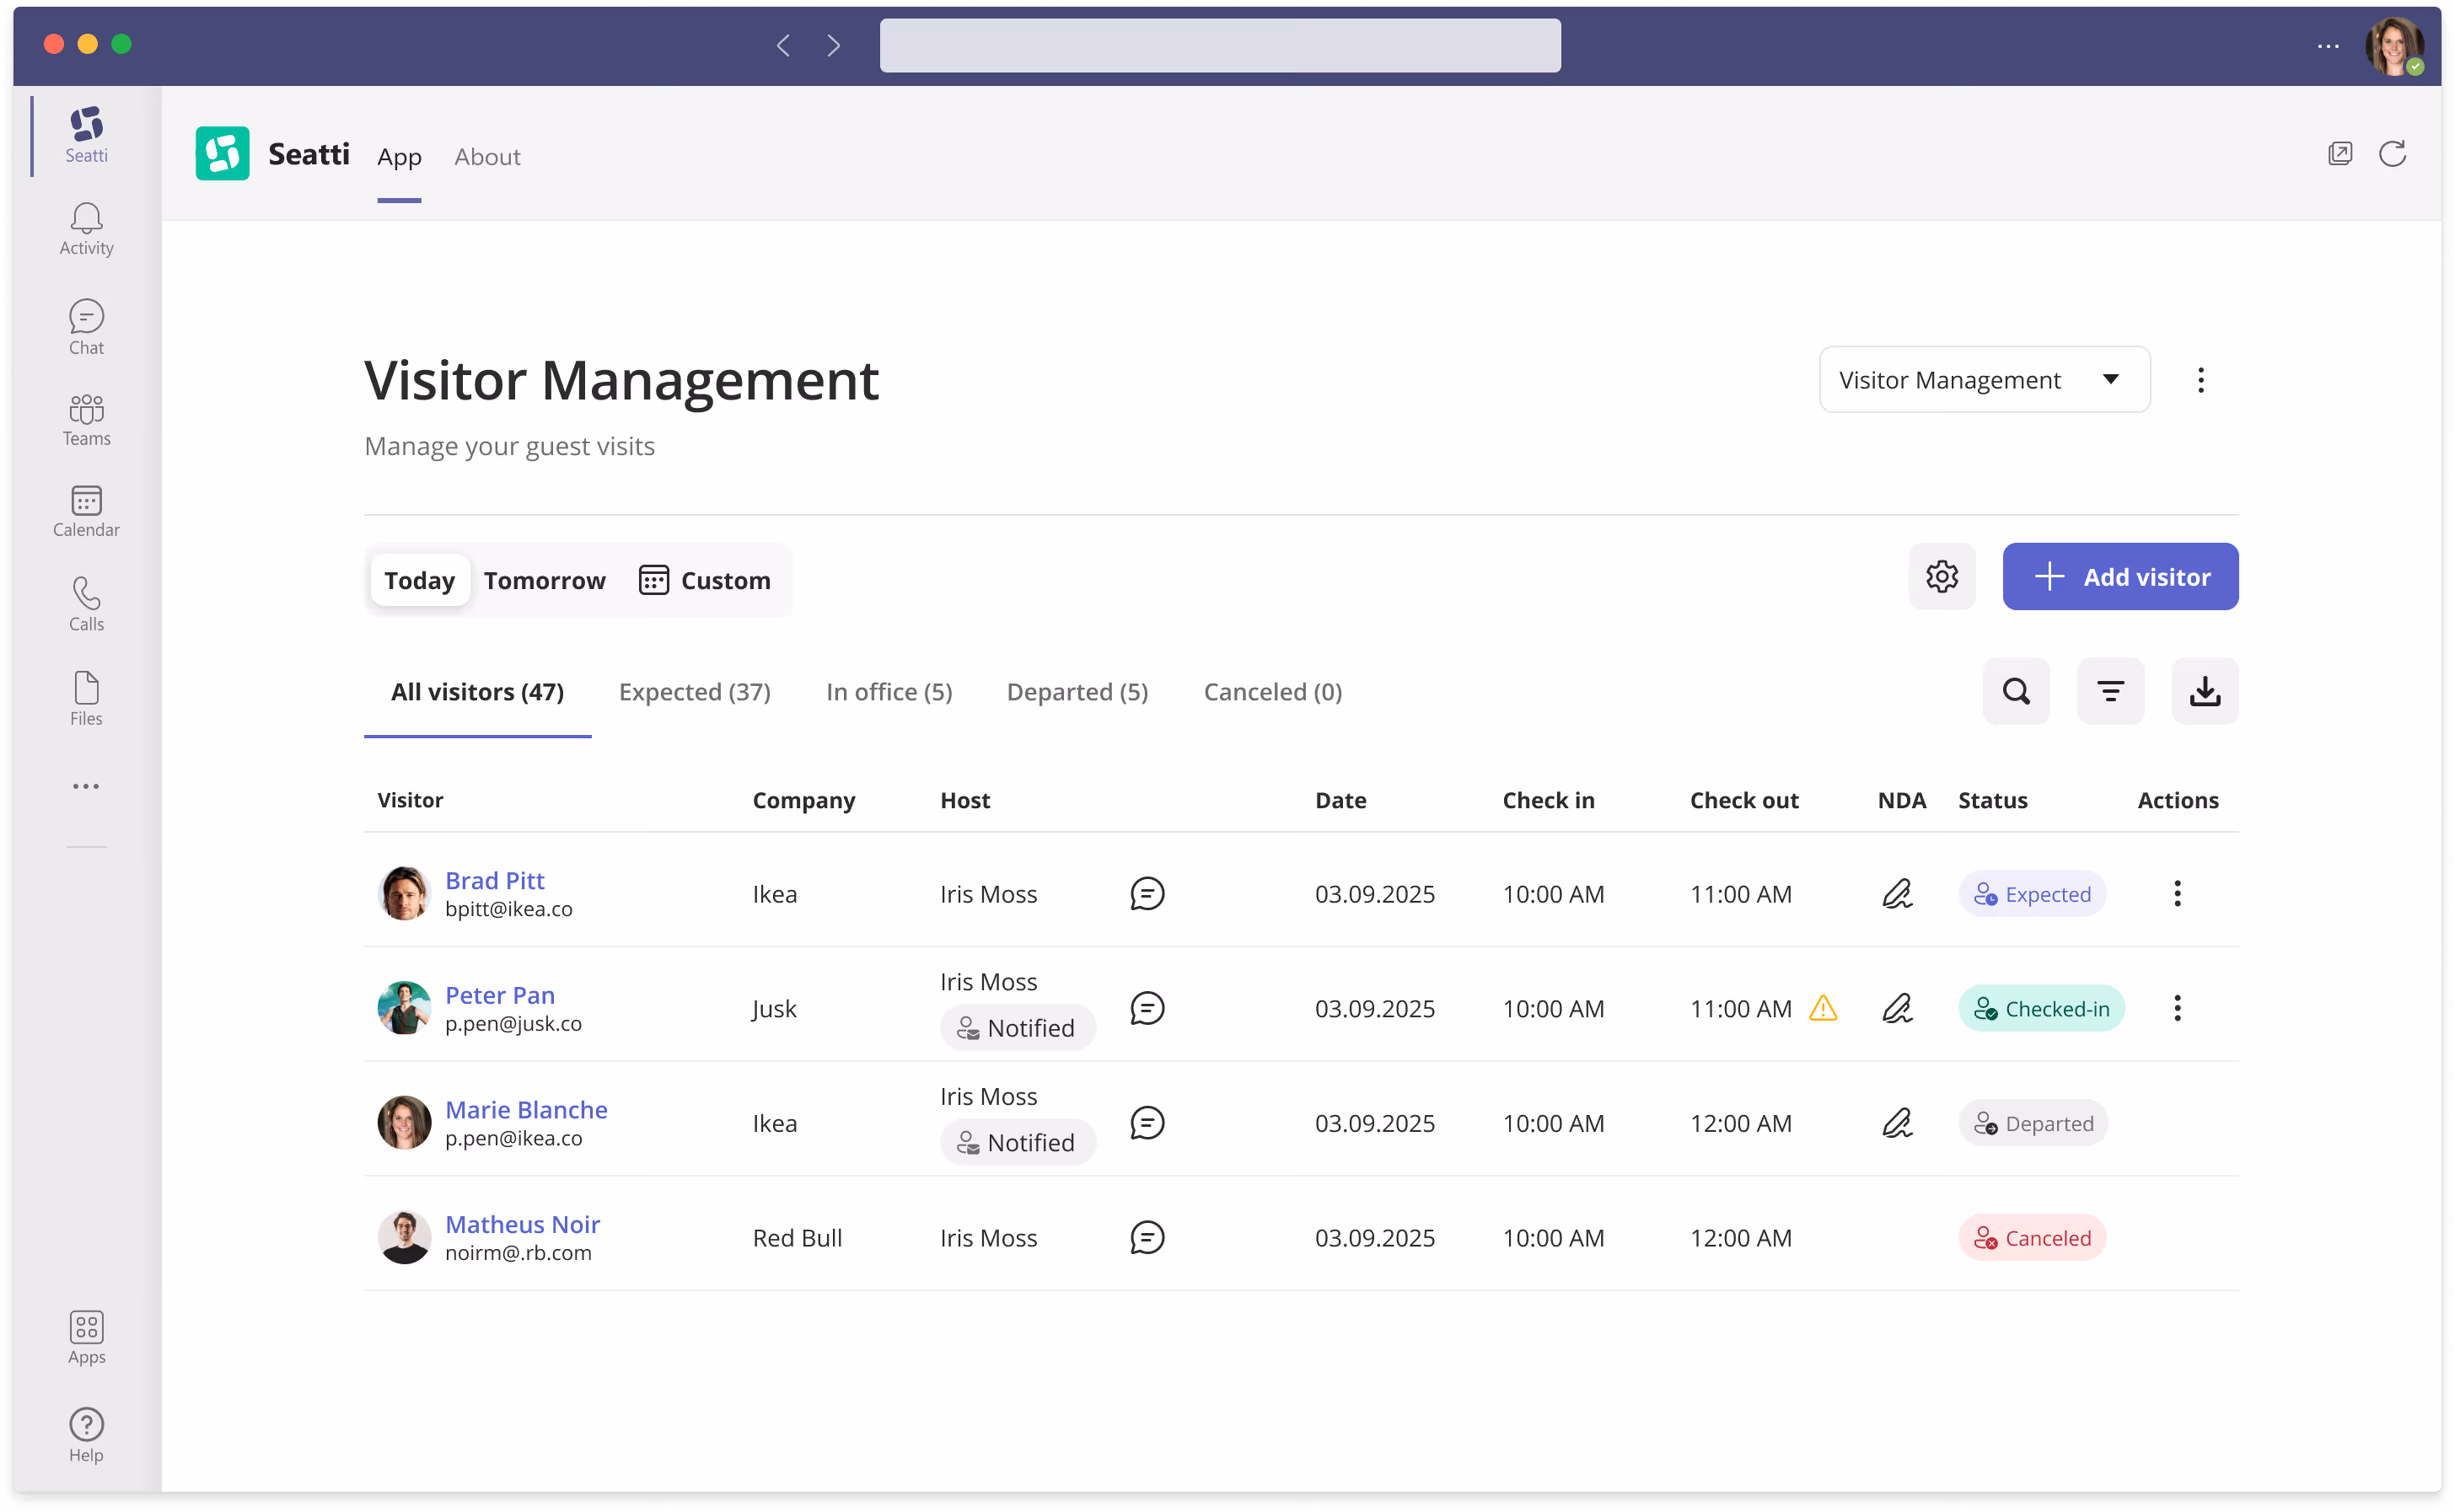Image resolution: width=2455 pixels, height=1512 pixels.
Task: Switch to the About tab
Action: [x=487, y=157]
